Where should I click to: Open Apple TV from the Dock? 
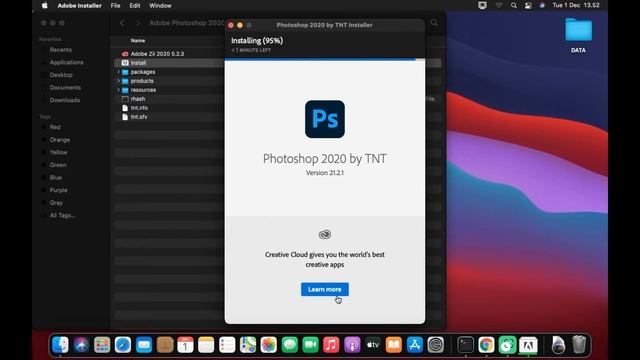coord(373,345)
